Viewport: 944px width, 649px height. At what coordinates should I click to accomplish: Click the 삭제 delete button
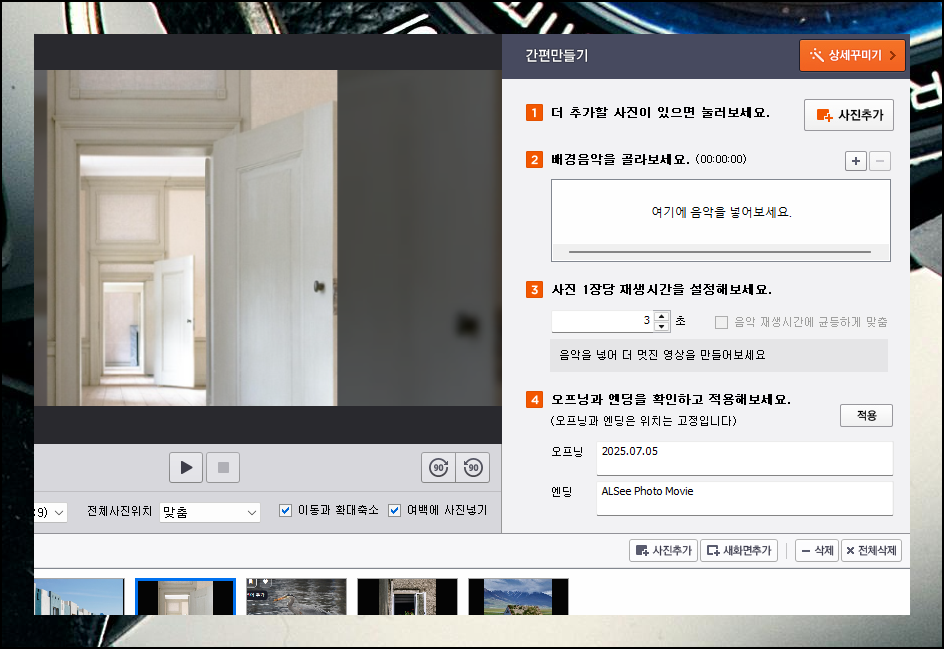[817, 550]
